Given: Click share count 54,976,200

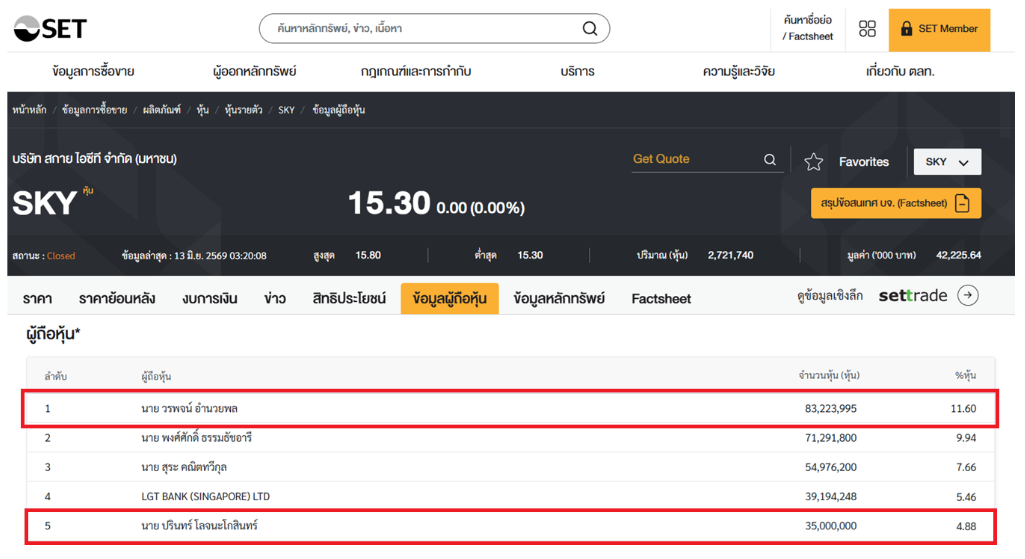Looking at the screenshot, I should click(830, 467).
